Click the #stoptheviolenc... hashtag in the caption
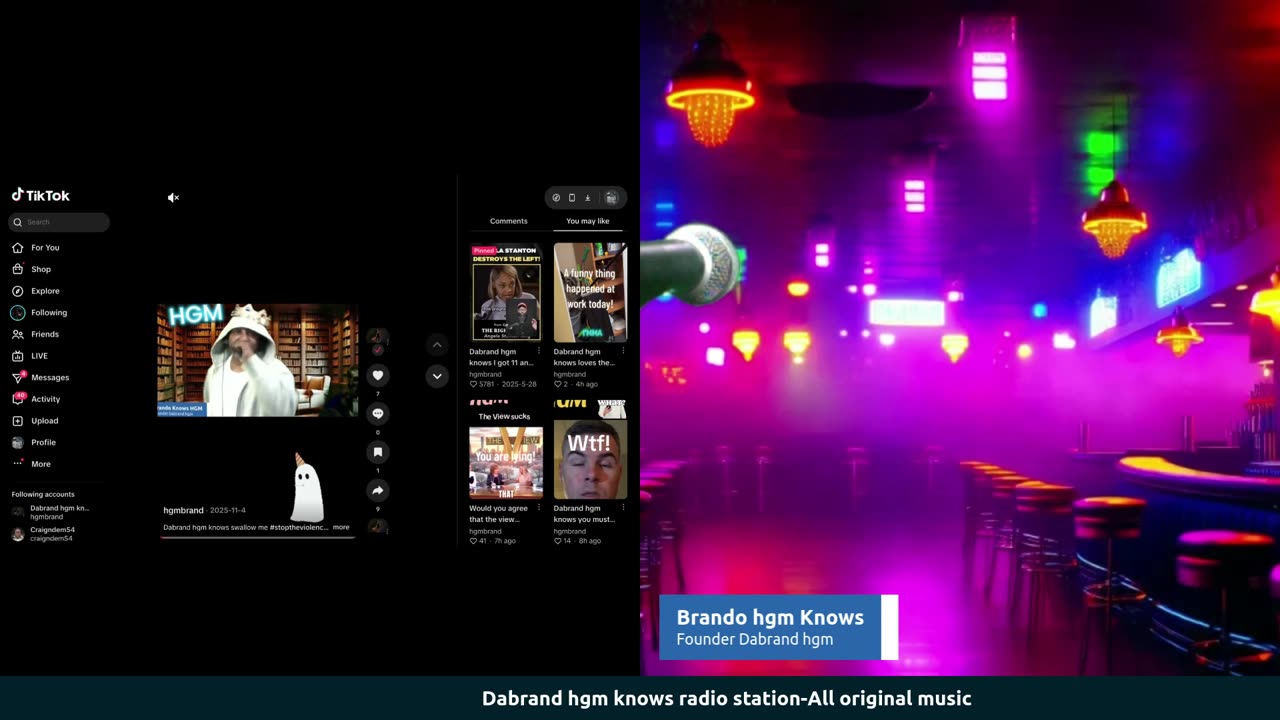This screenshot has height=720, width=1280. point(299,527)
